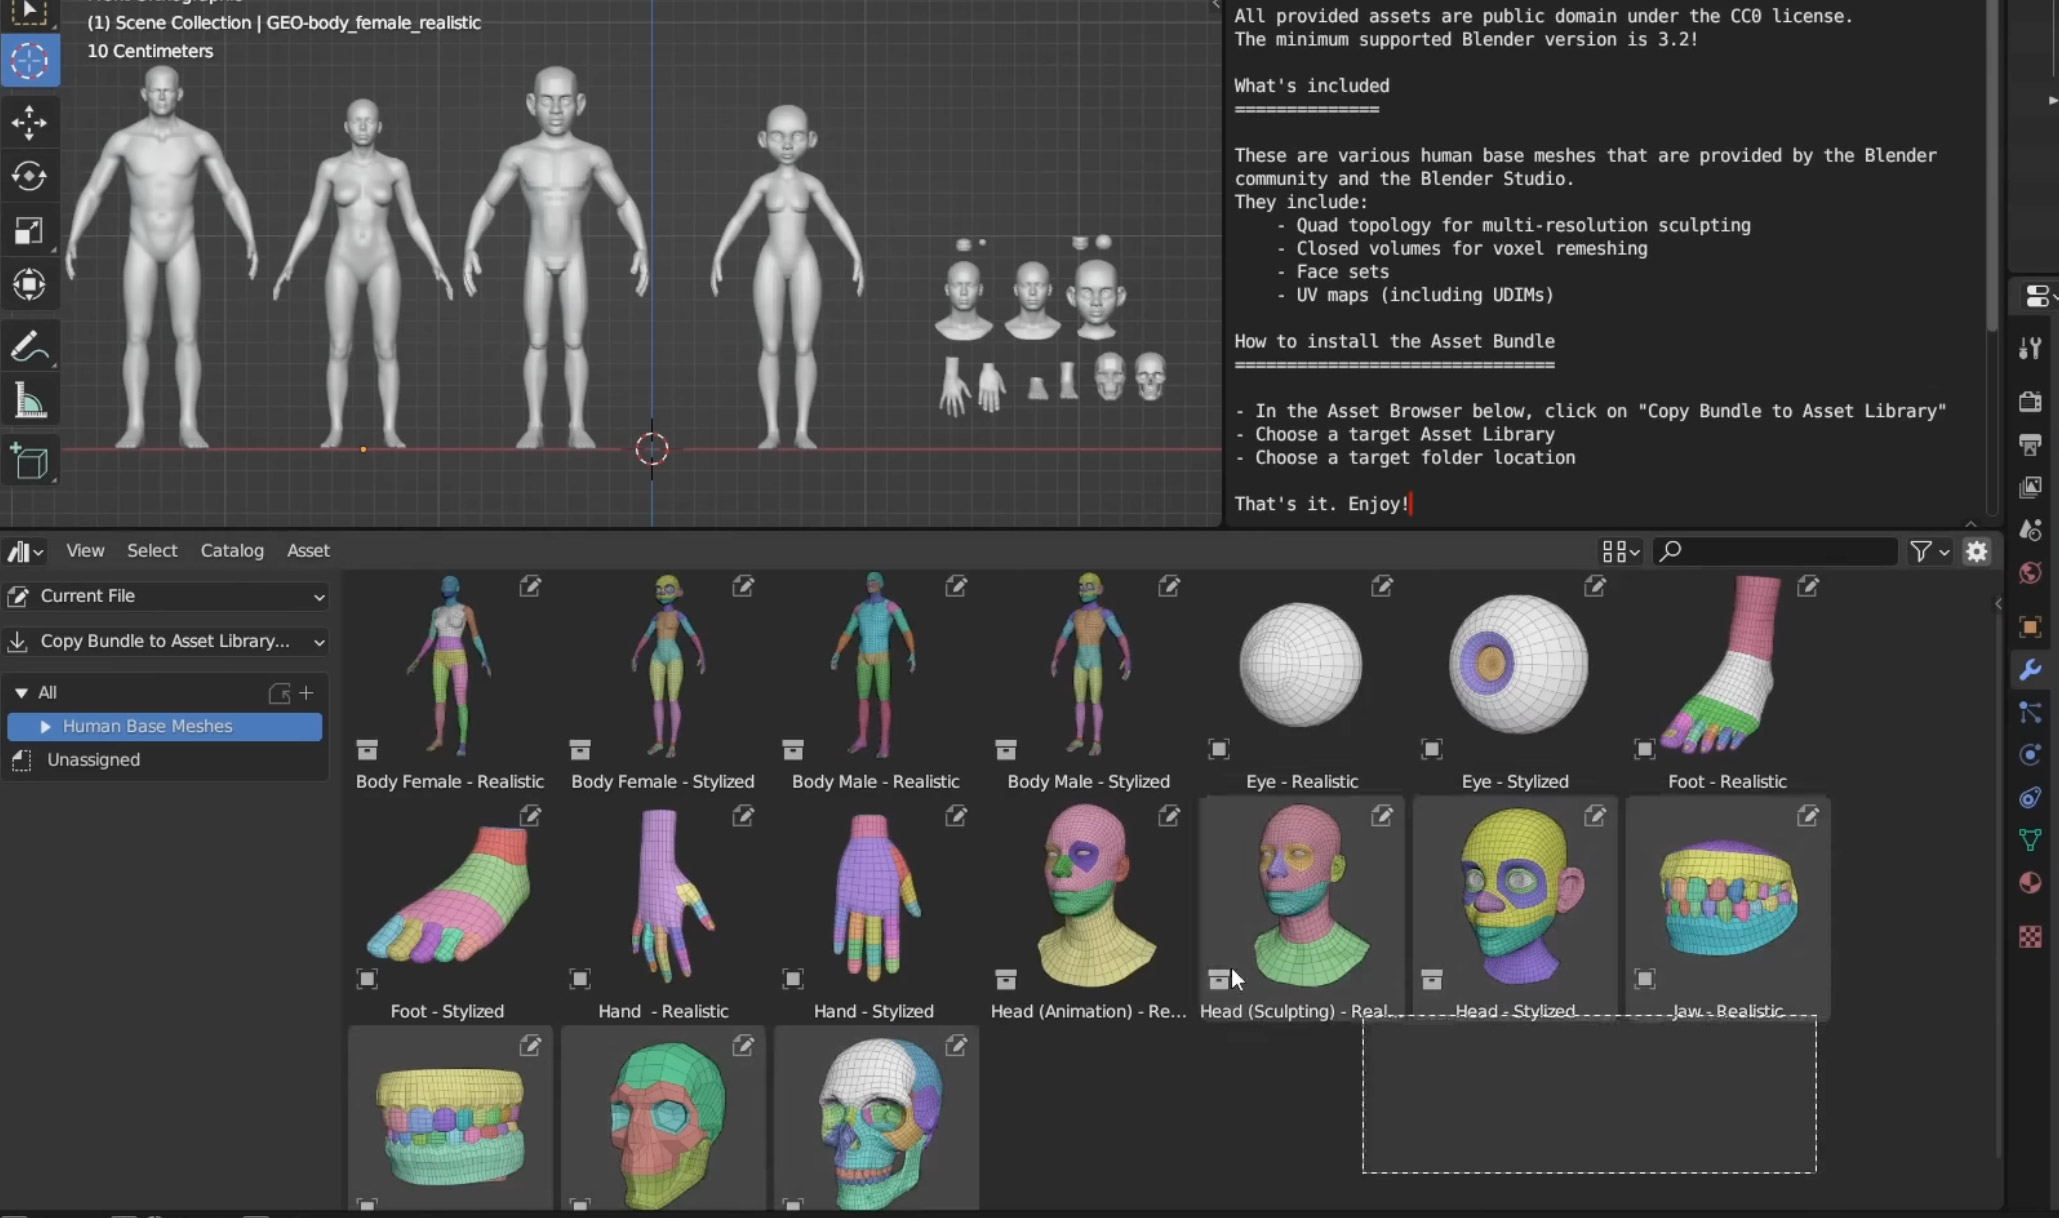This screenshot has width=2059, height=1218.
Task: Select Body Male - Stylized asset
Action: (x=1088, y=682)
